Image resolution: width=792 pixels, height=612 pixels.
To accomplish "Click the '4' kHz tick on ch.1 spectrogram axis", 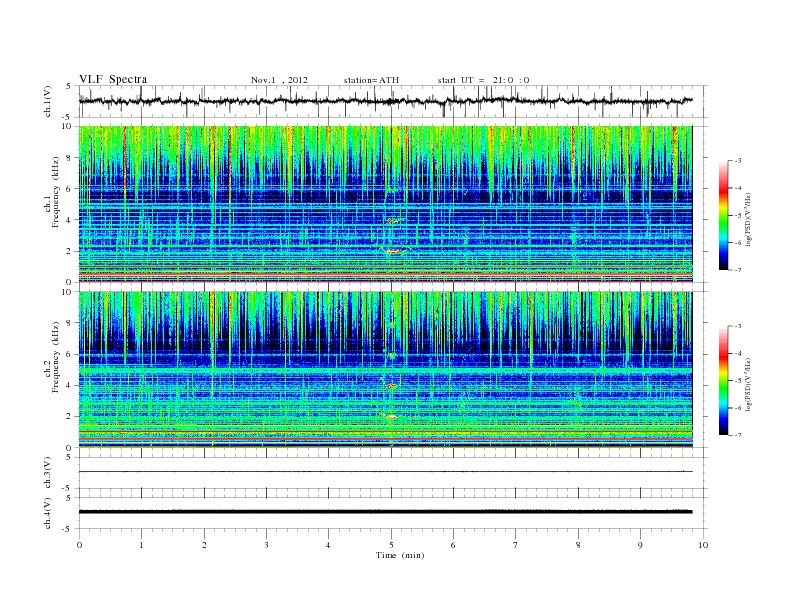I will 70,220.
